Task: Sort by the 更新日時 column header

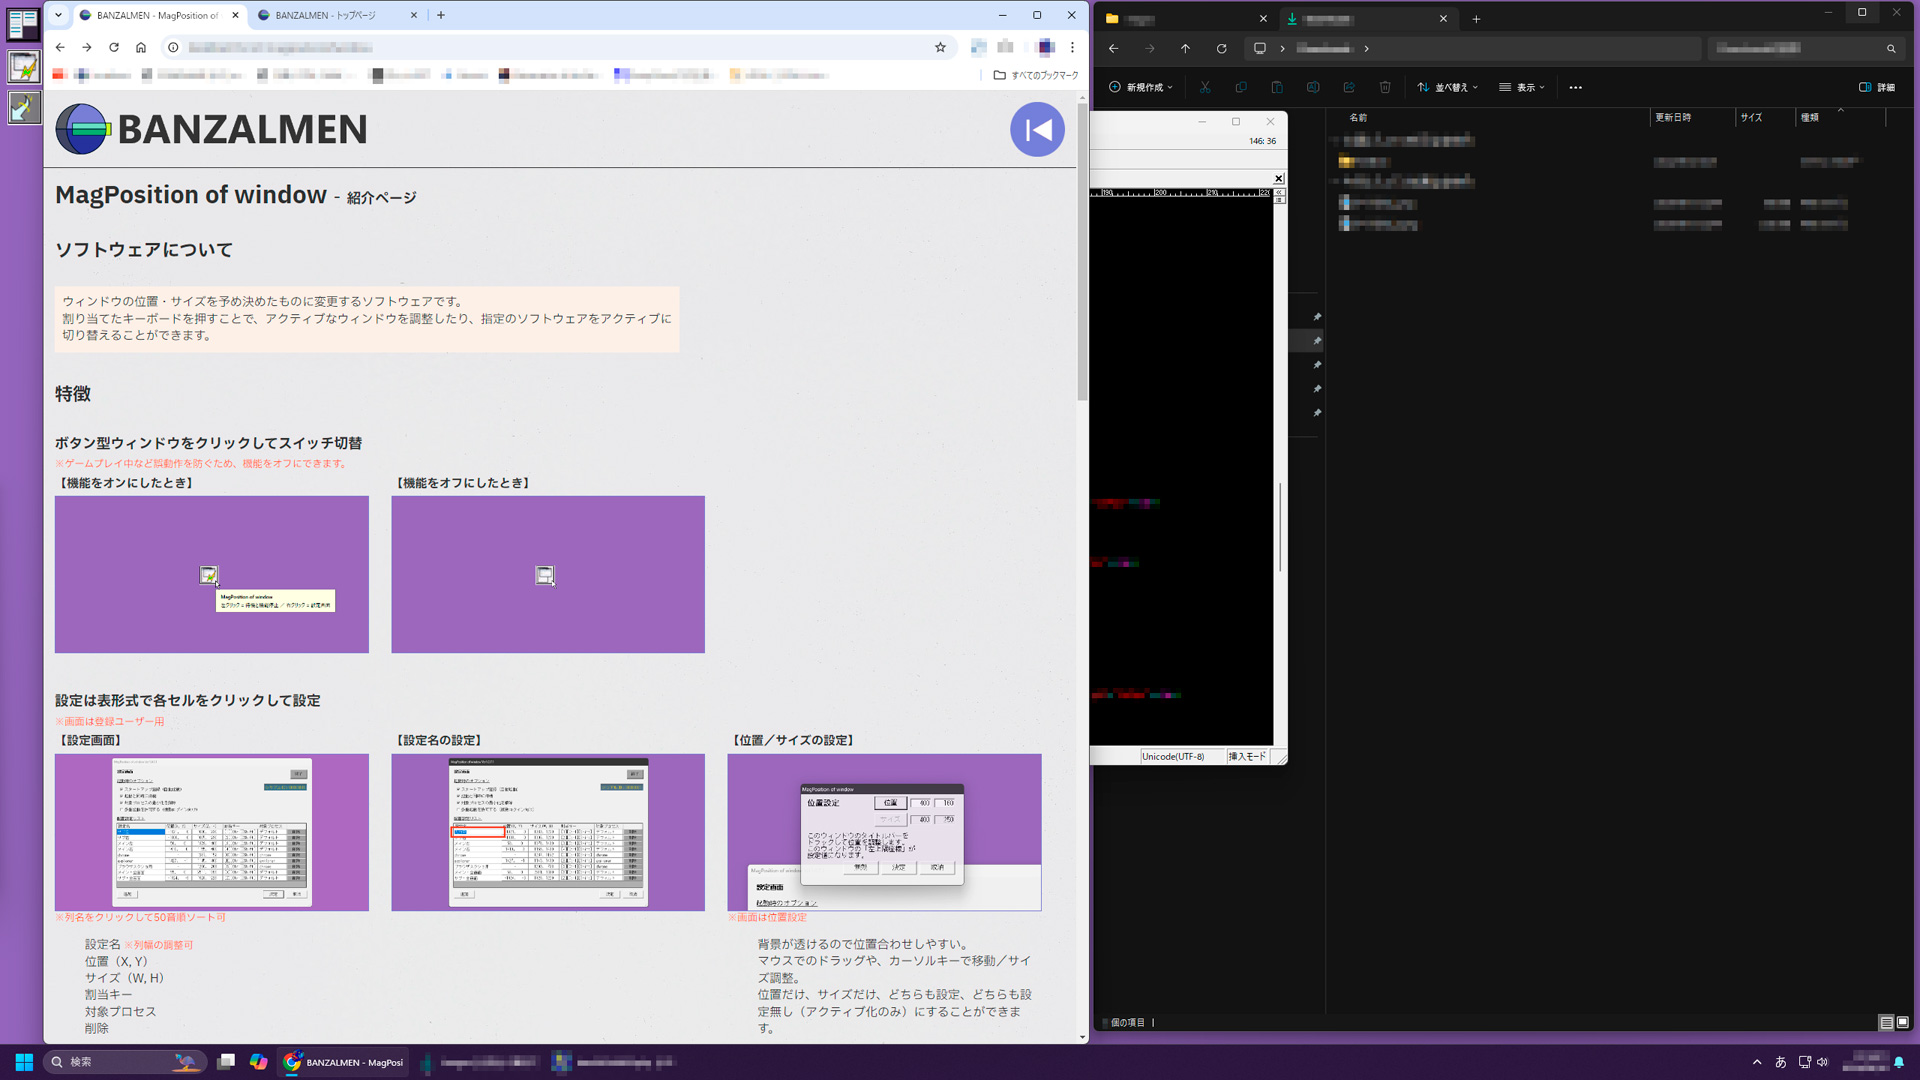Action: (1673, 118)
